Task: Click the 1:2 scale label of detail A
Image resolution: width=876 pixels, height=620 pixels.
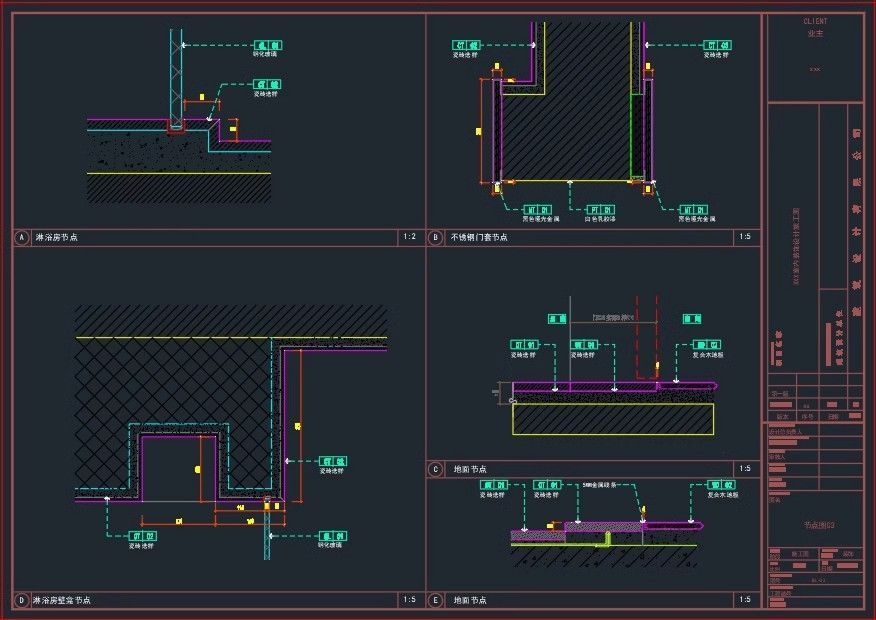Action: (408, 237)
